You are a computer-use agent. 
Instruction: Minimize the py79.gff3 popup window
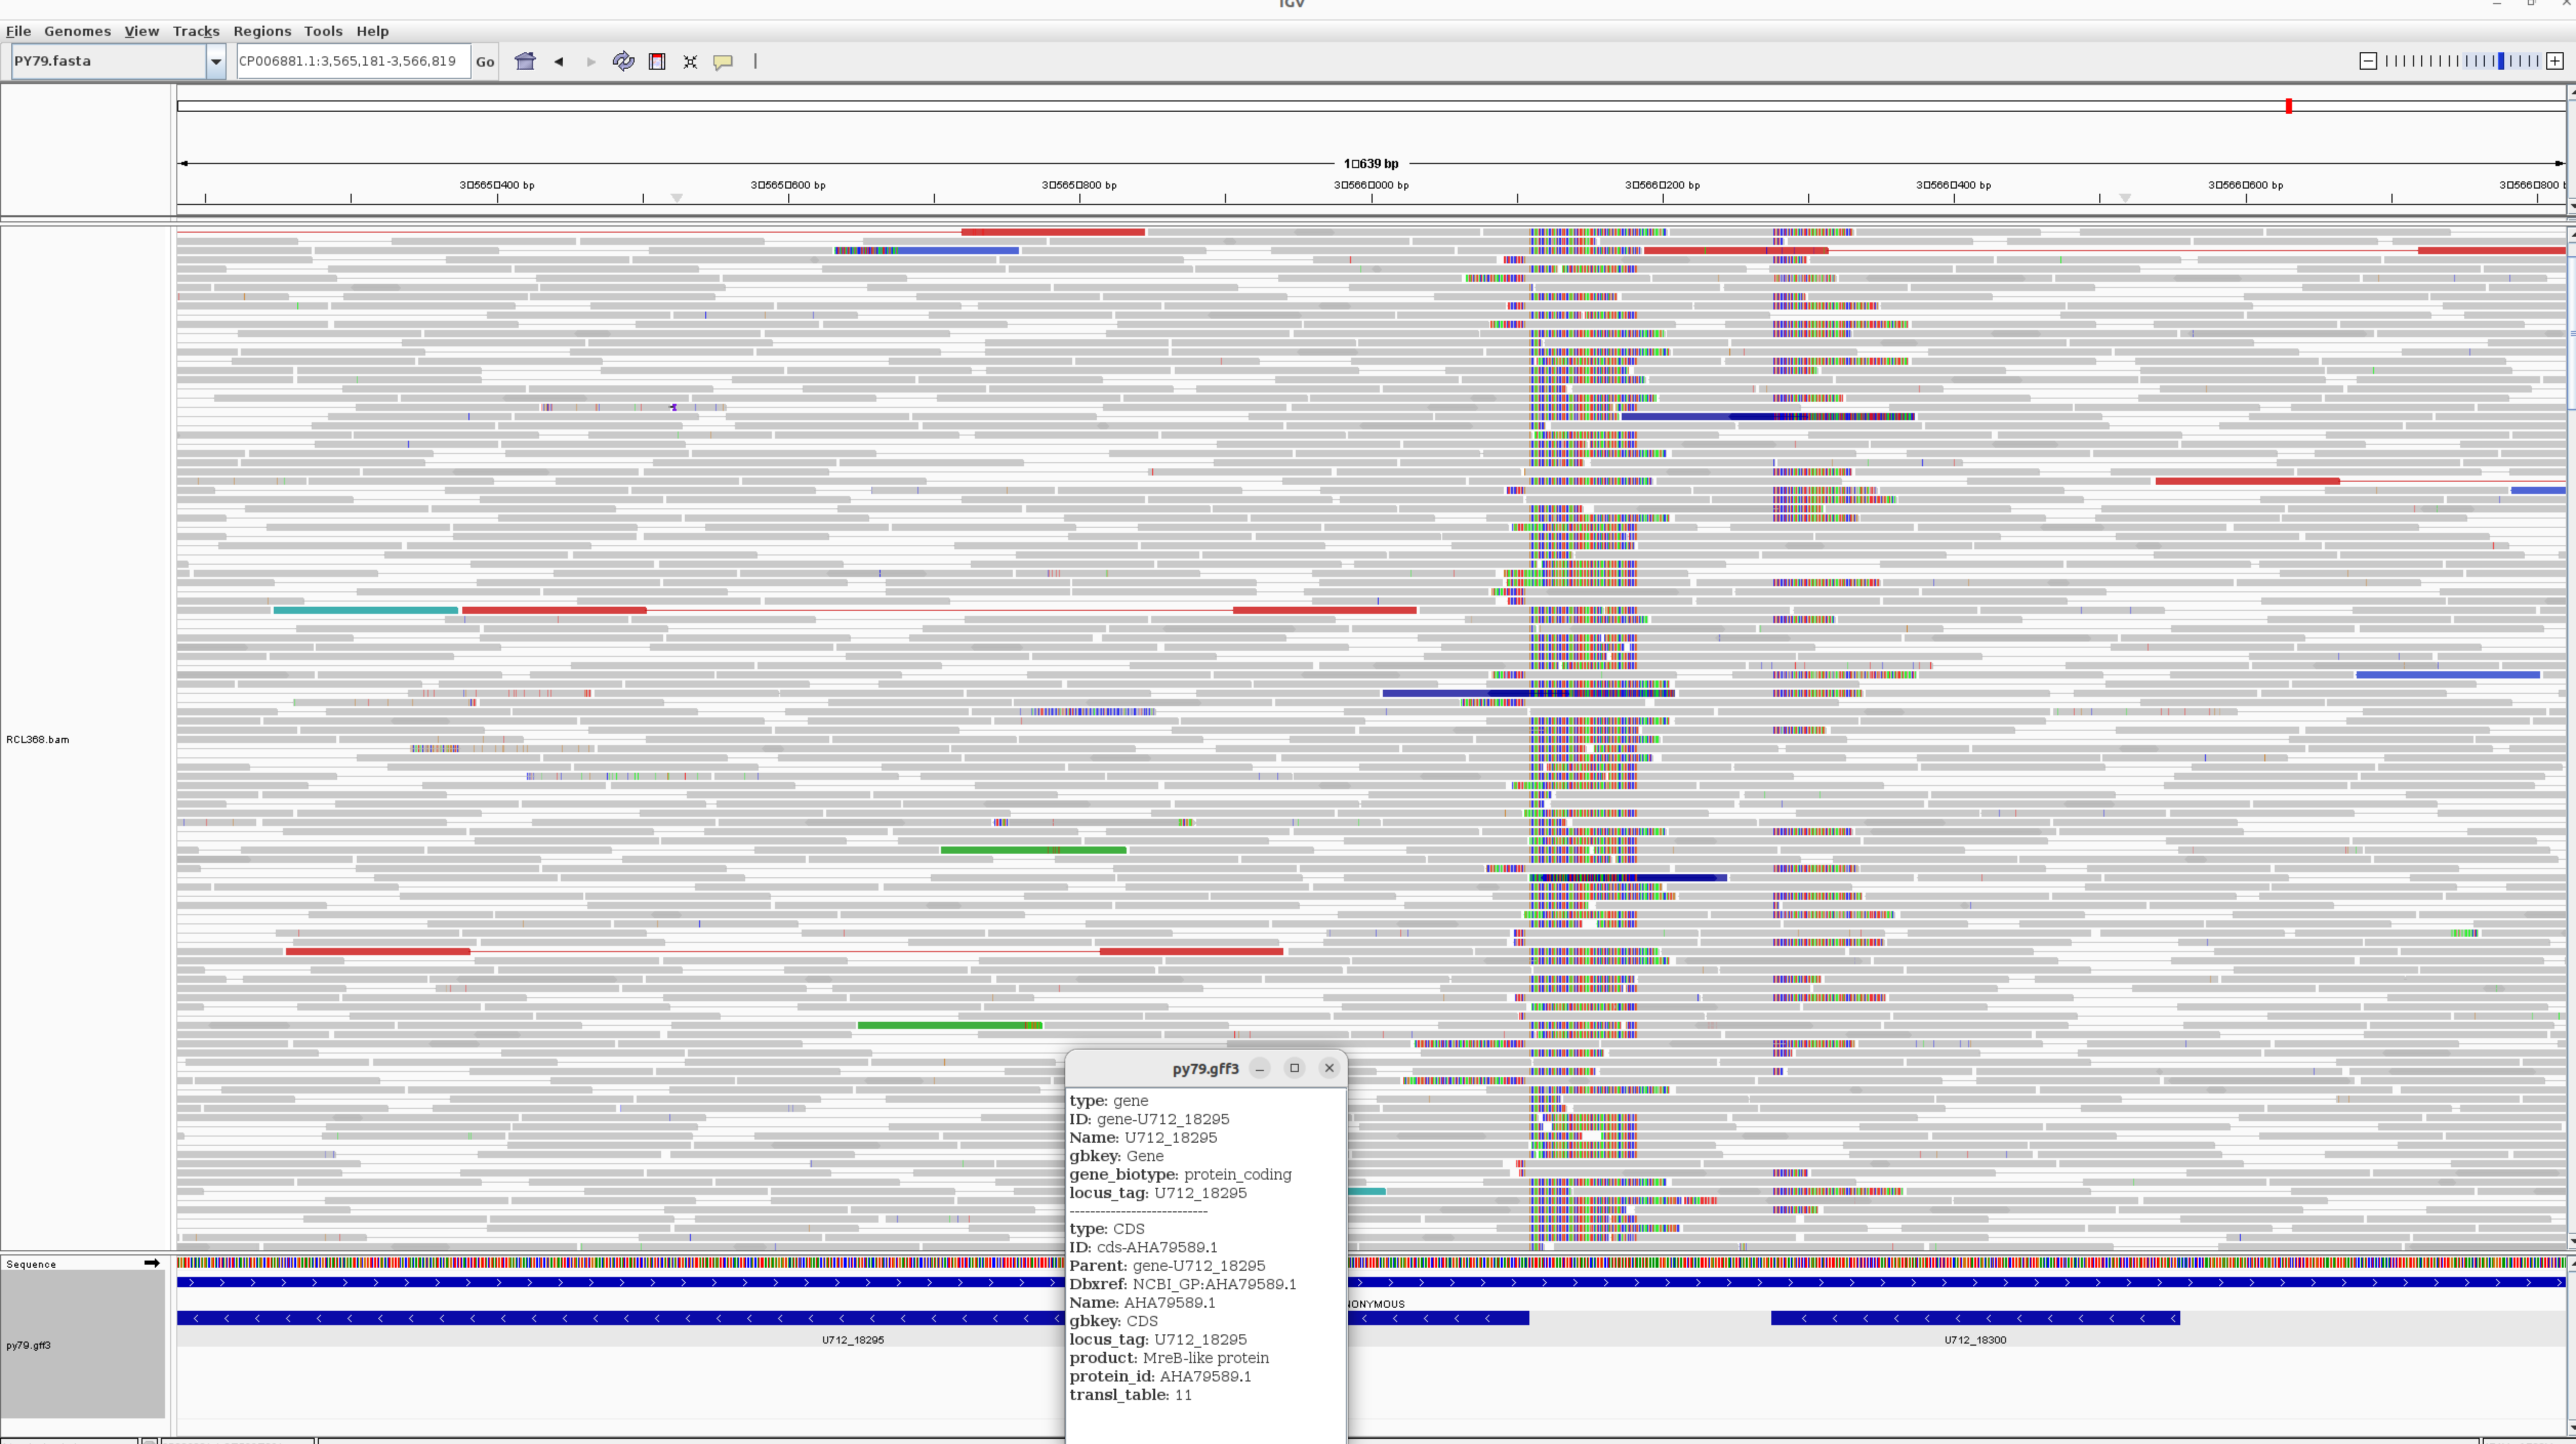[x=1260, y=1068]
